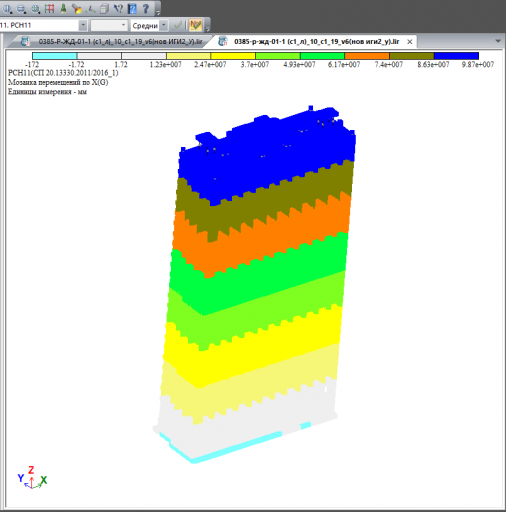Screen dimensions: 506x512
Task: Activate the context help arrow-question icon
Action: click(118, 8)
